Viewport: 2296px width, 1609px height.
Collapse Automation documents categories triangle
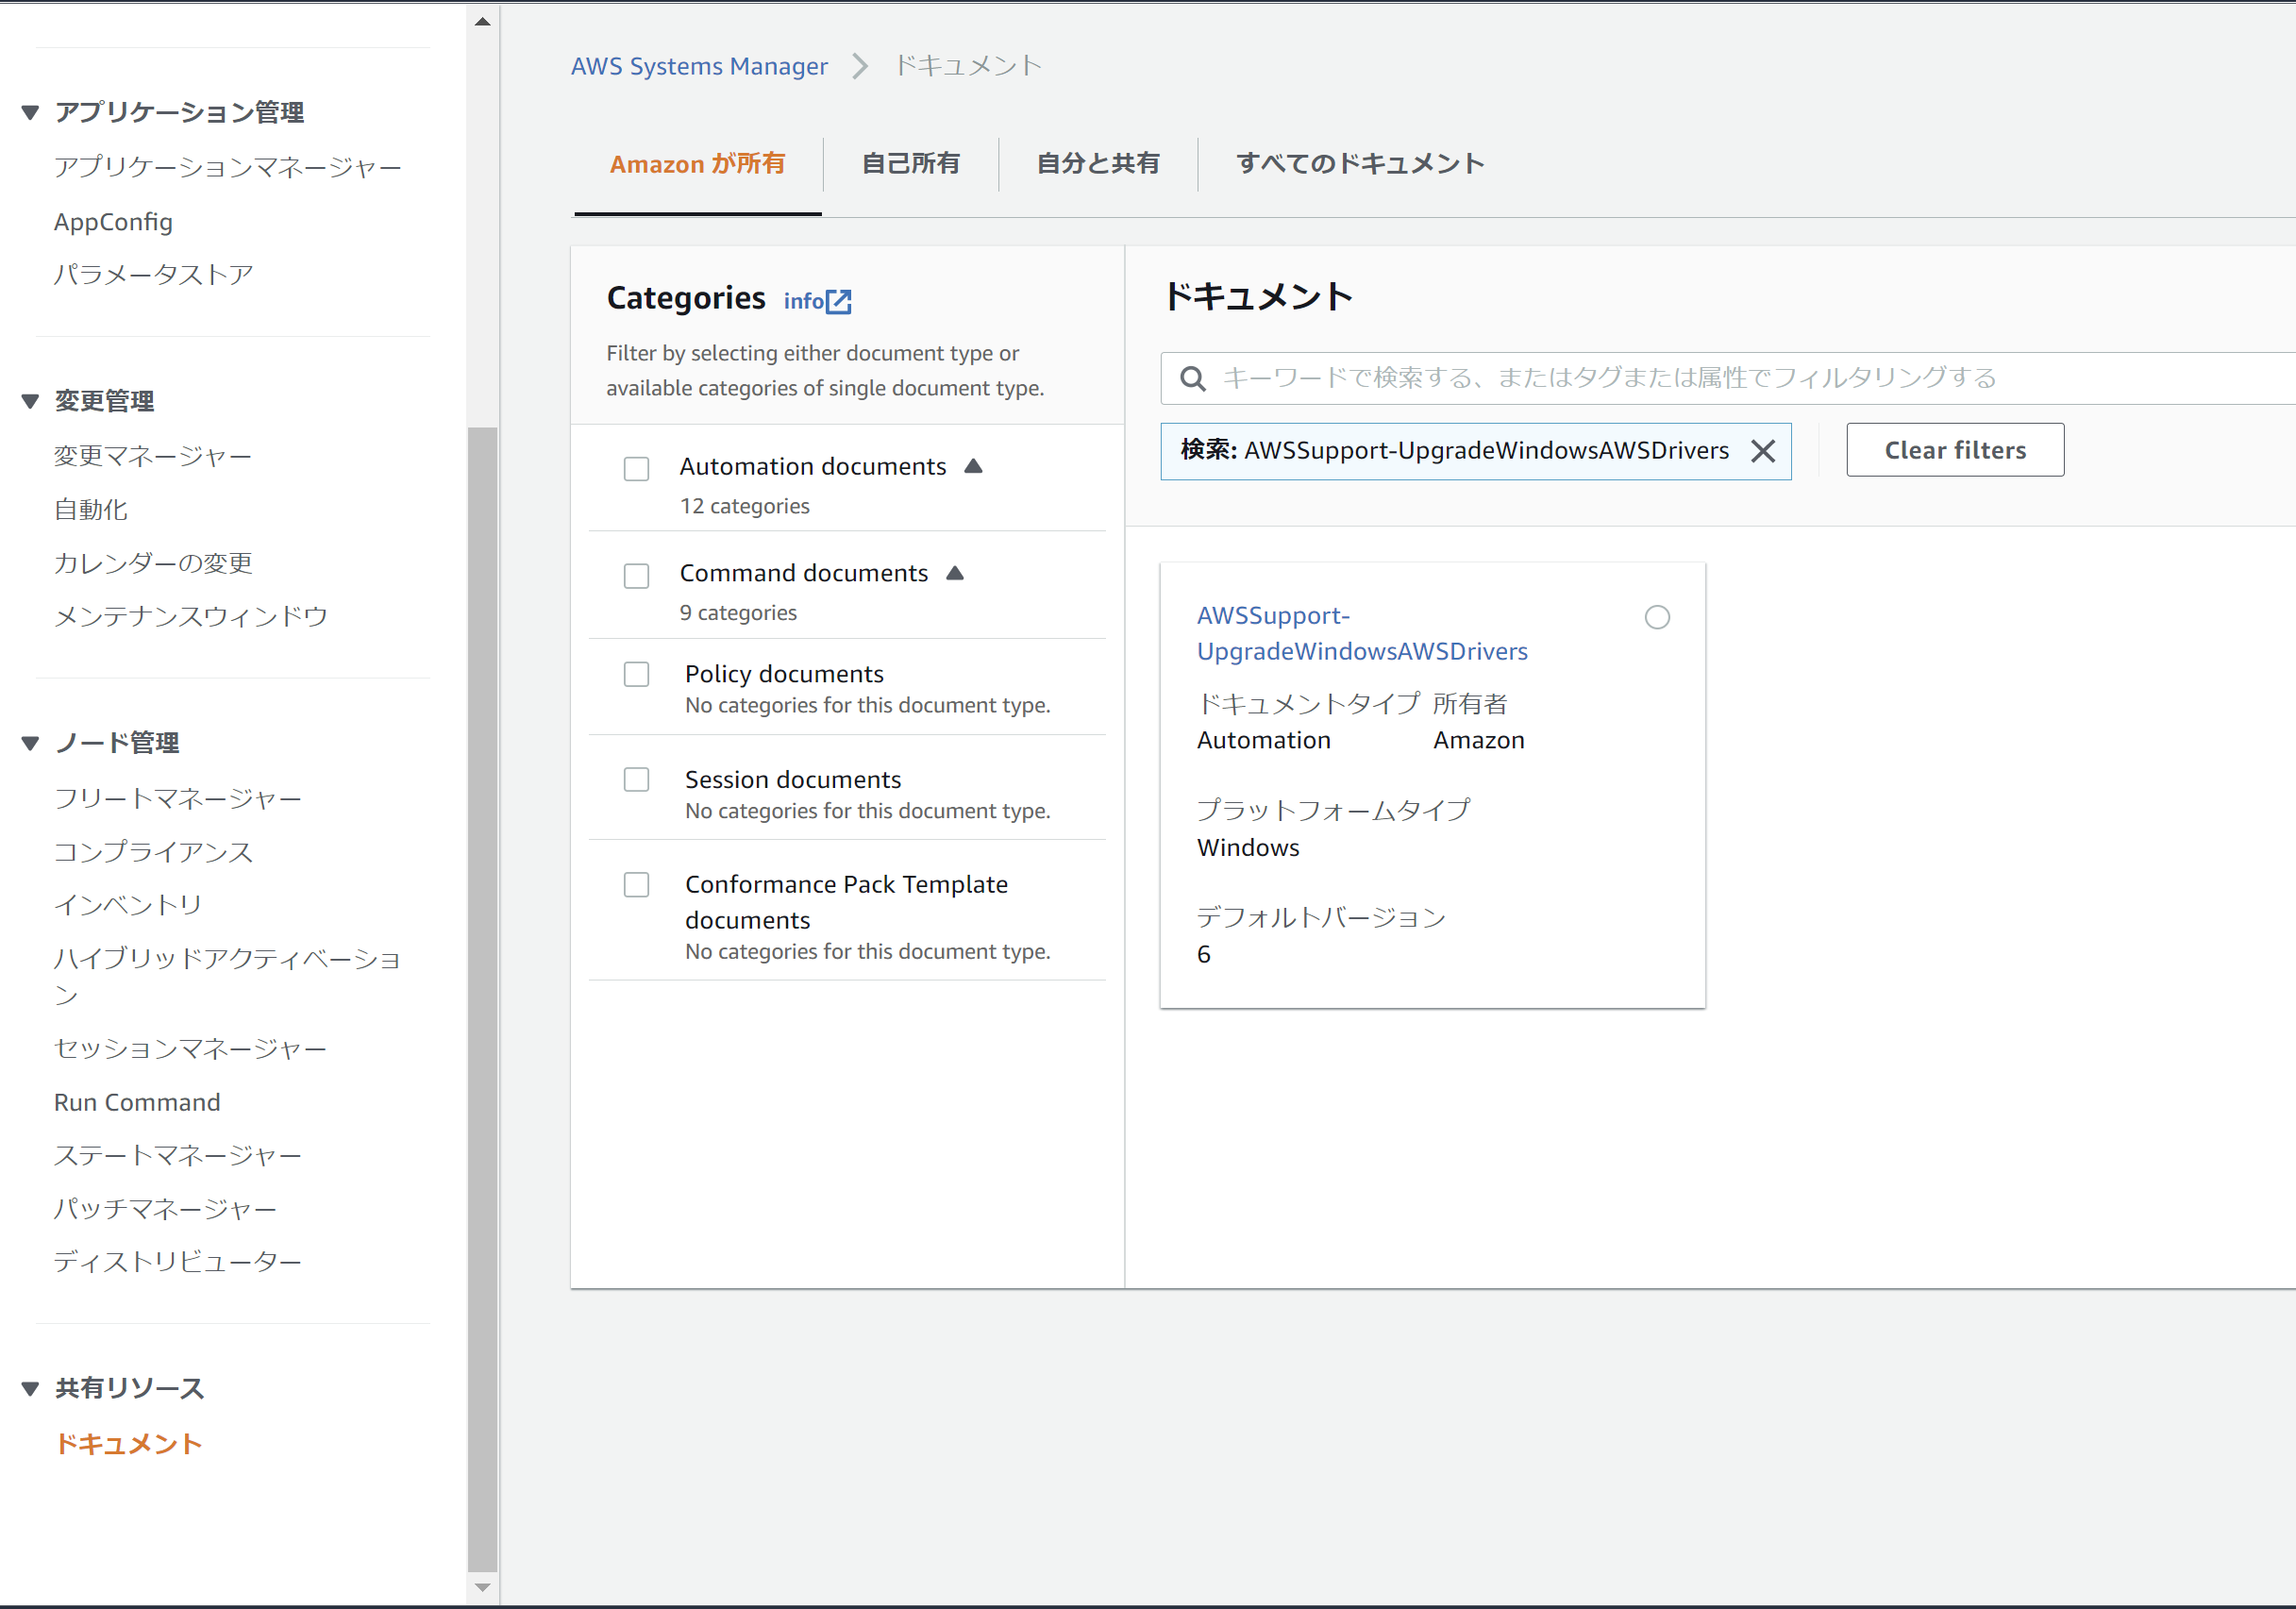(x=973, y=466)
